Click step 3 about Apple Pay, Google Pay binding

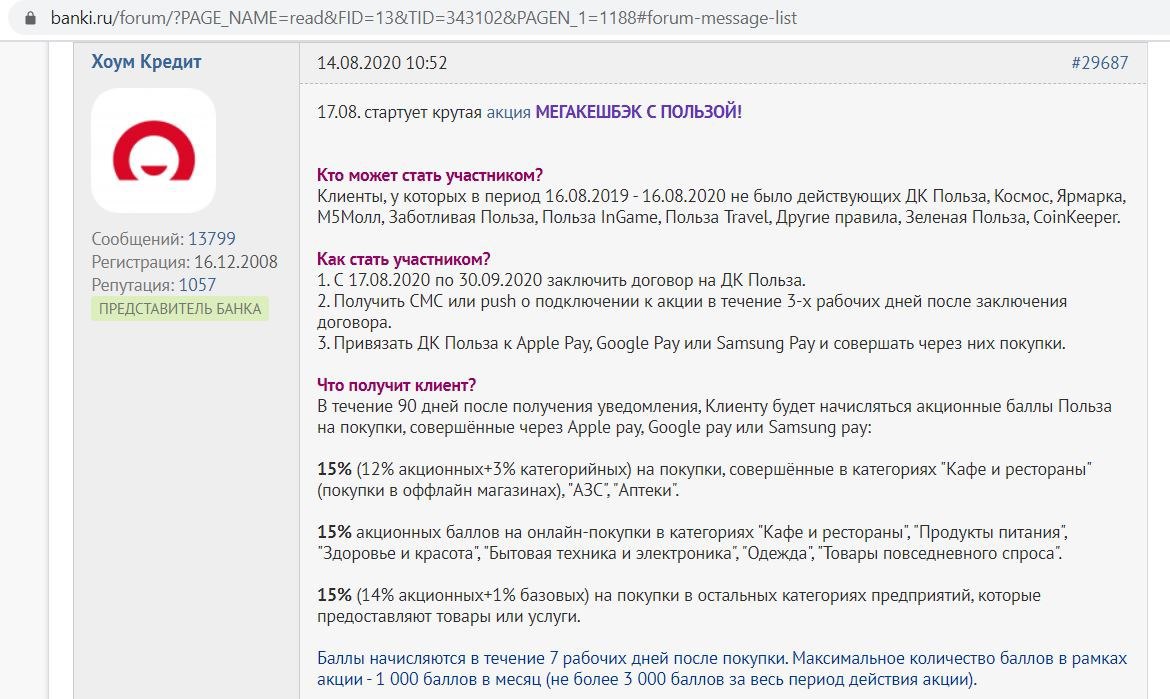(691, 343)
